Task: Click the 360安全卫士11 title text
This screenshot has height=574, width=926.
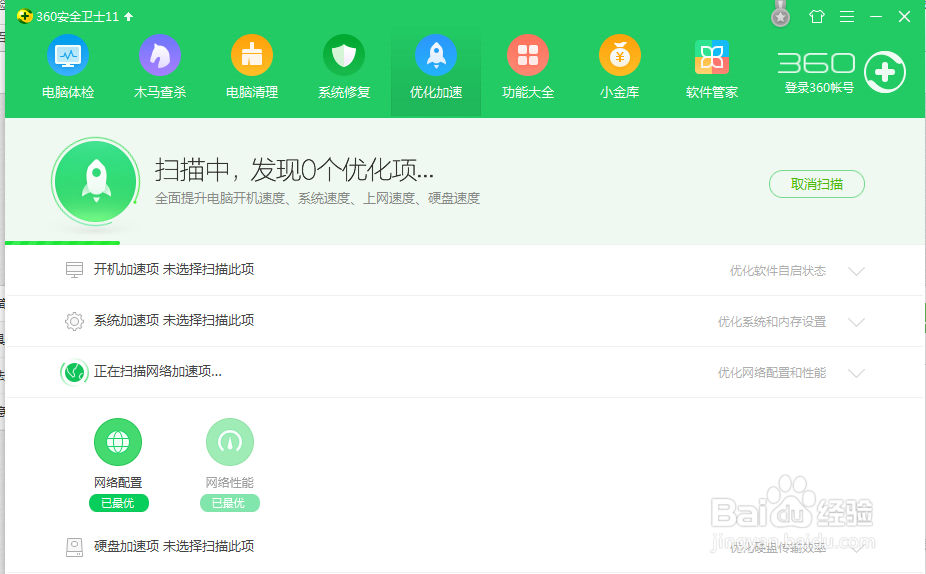Action: (x=77, y=17)
